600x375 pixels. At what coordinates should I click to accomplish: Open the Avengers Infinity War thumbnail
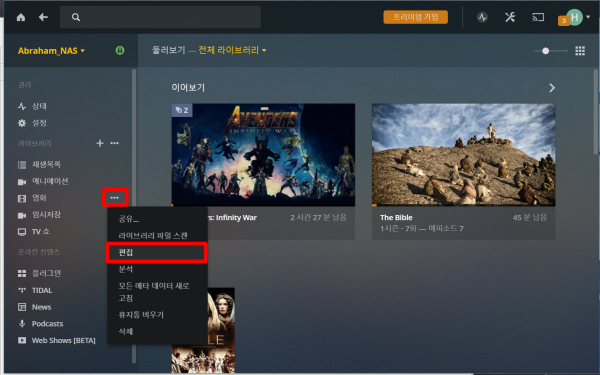coord(263,155)
